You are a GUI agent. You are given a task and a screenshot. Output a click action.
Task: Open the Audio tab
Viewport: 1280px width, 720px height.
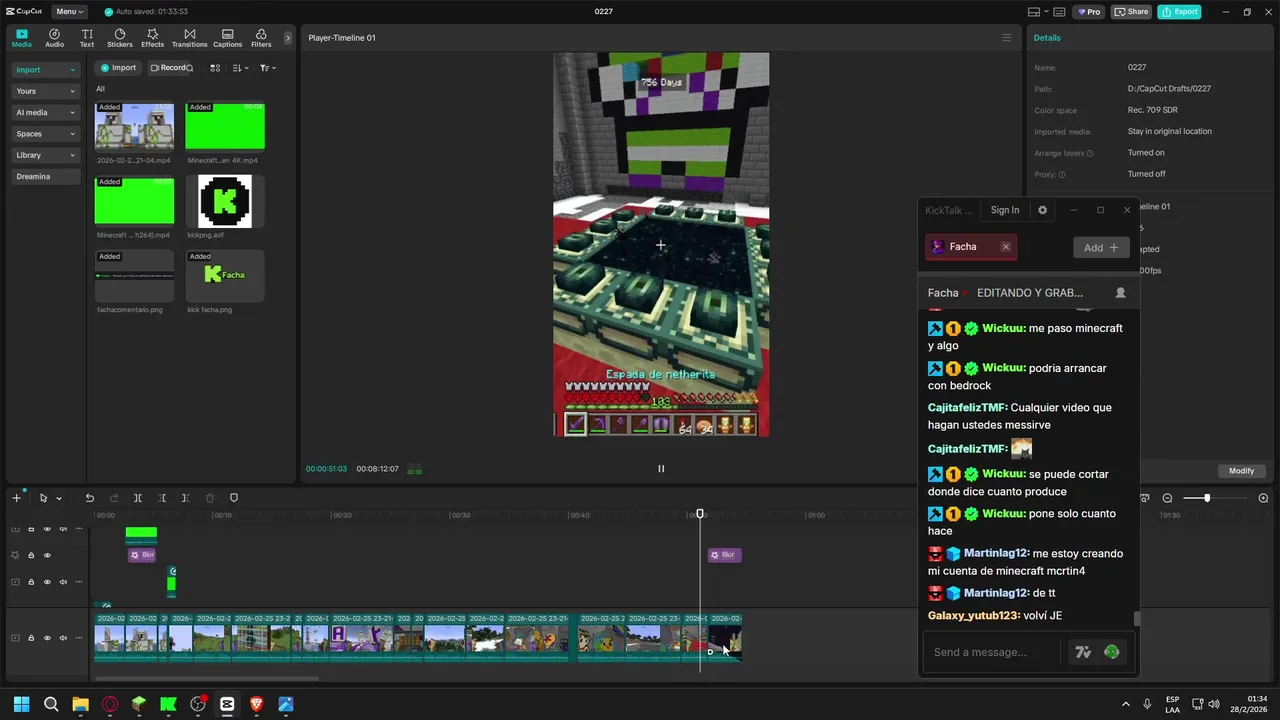pos(54,38)
